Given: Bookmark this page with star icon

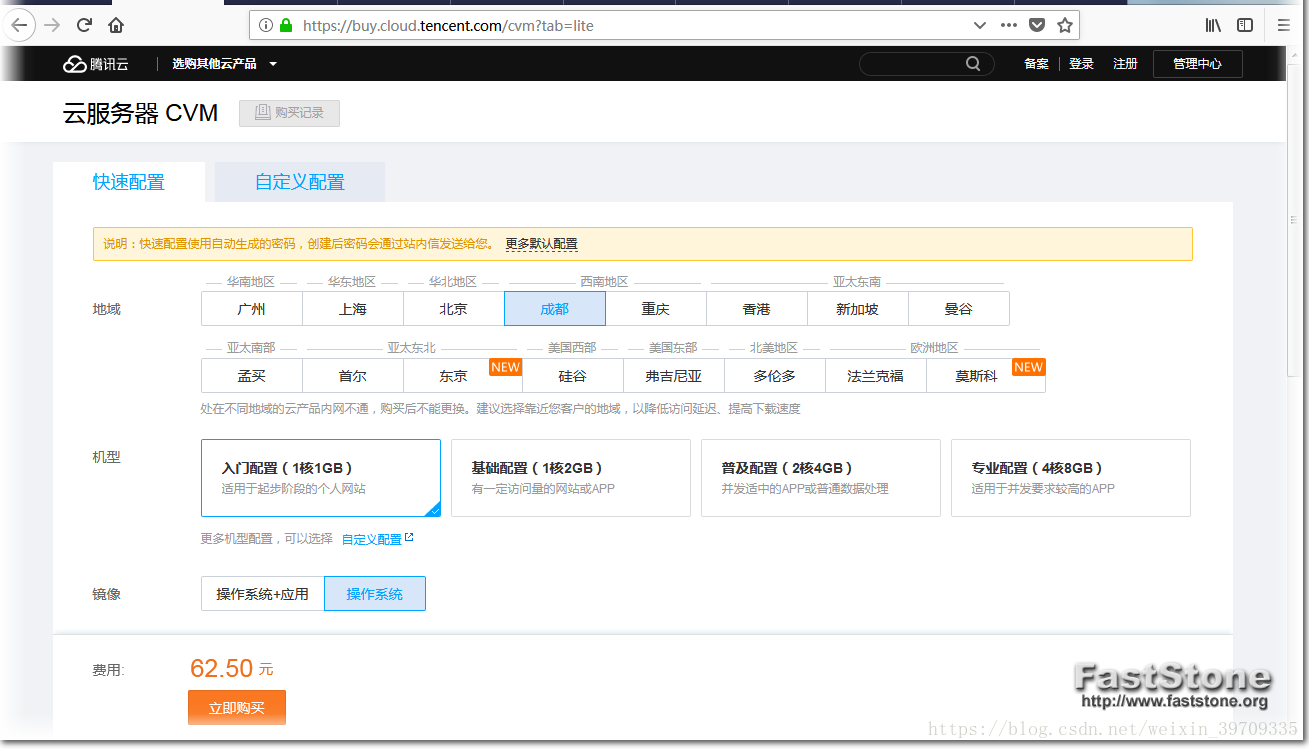Looking at the screenshot, I should [x=1065, y=25].
